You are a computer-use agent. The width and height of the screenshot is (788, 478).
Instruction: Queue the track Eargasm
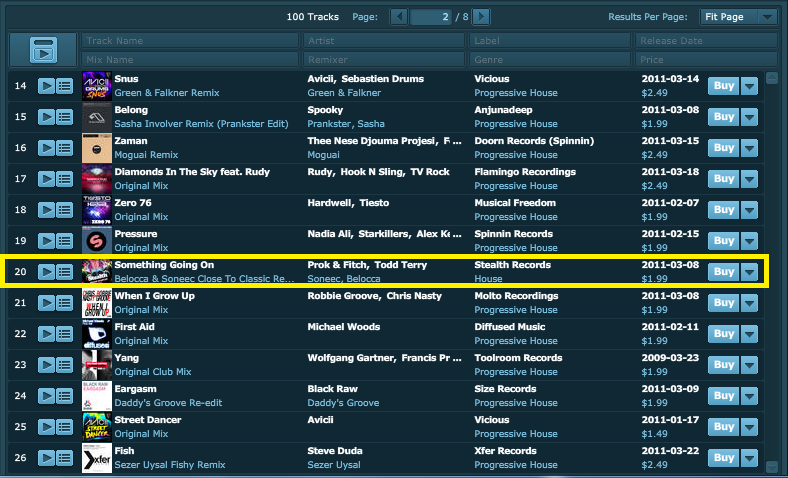[x=64, y=396]
